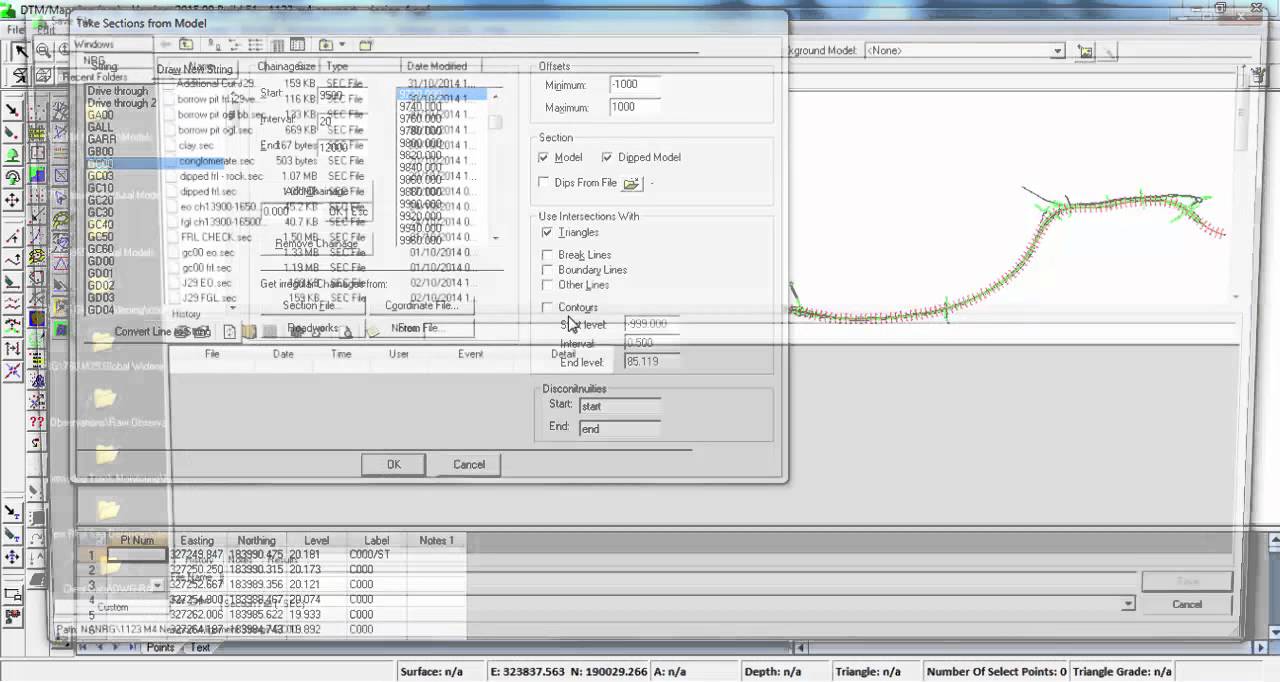Select string 'GALL' in the list
The height and width of the screenshot is (682, 1280).
tap(100, 127)
